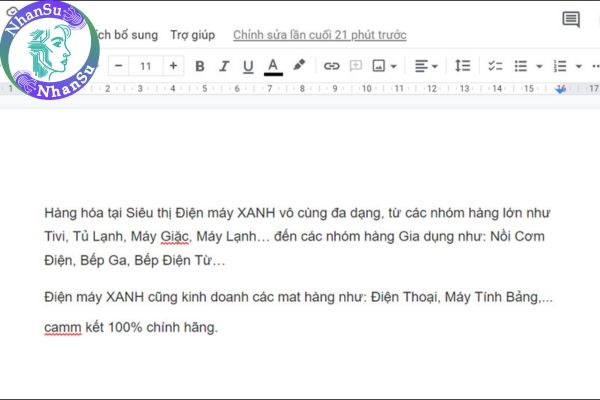Image resolution: width=600 pixels, height=400 pixels.
Task: Click the misspelled word 'camm'
Action: click(x=63, y=327)
